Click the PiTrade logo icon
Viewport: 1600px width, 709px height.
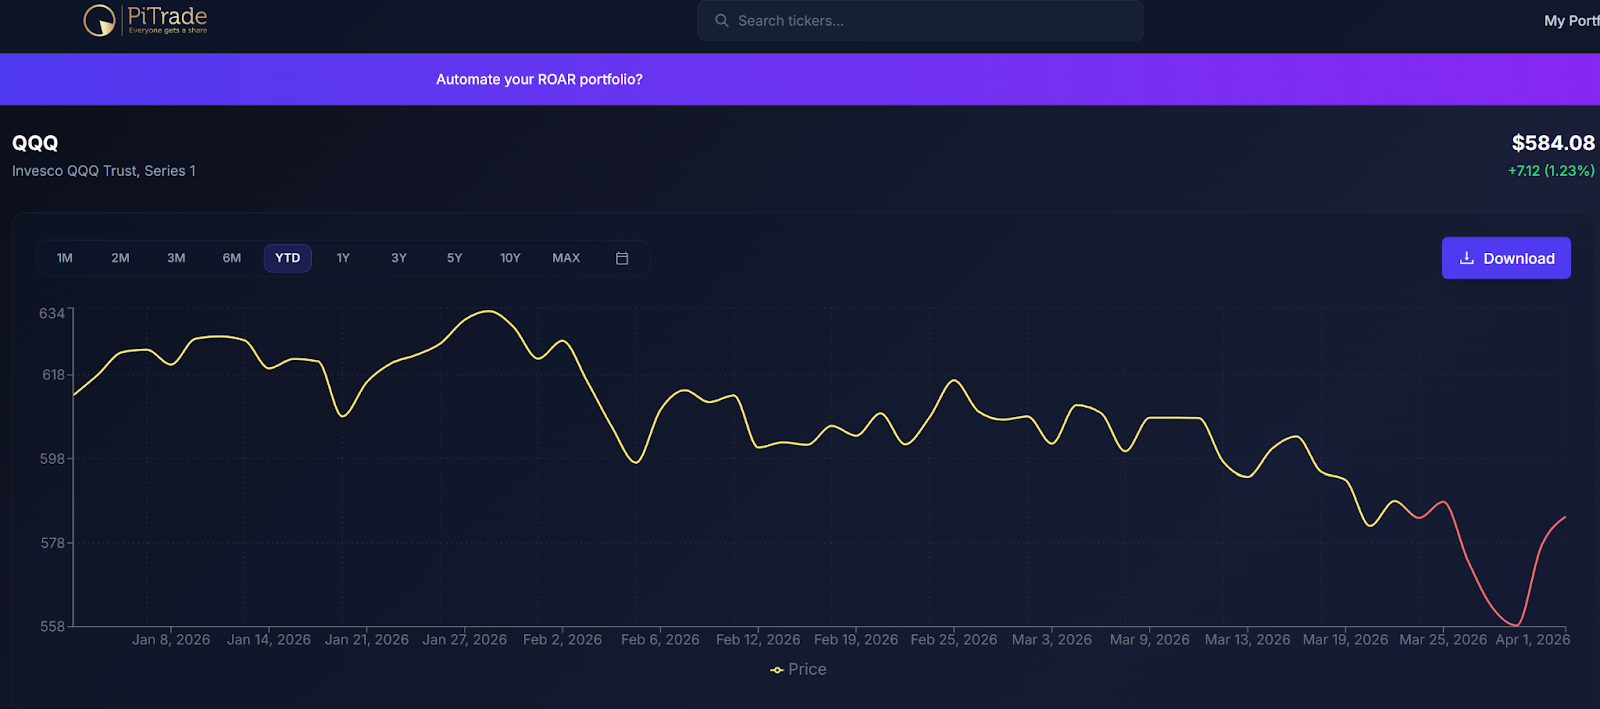coord(99,20)
